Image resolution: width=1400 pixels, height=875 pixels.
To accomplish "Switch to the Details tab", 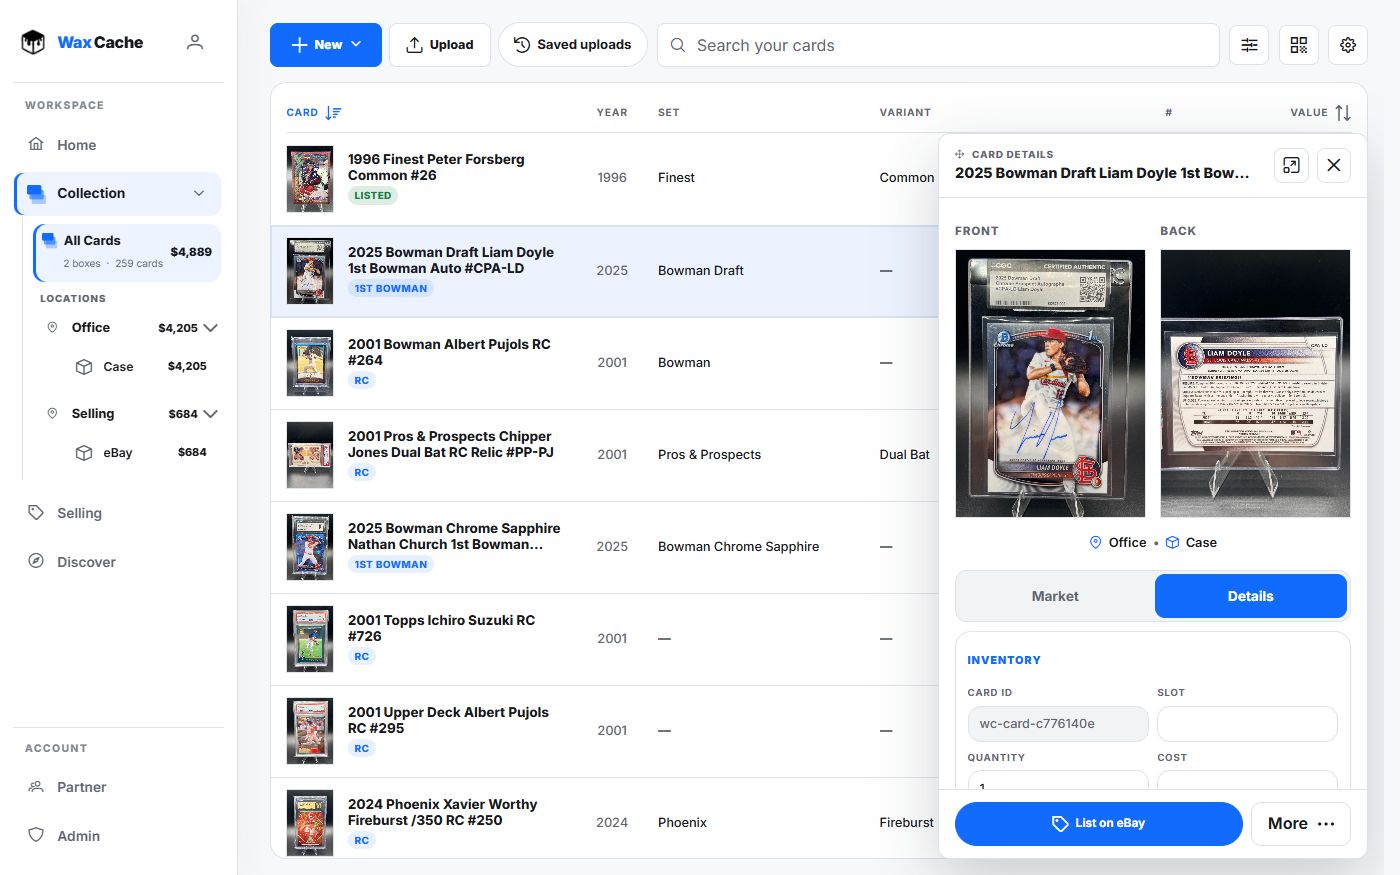I will (1251, 596).
